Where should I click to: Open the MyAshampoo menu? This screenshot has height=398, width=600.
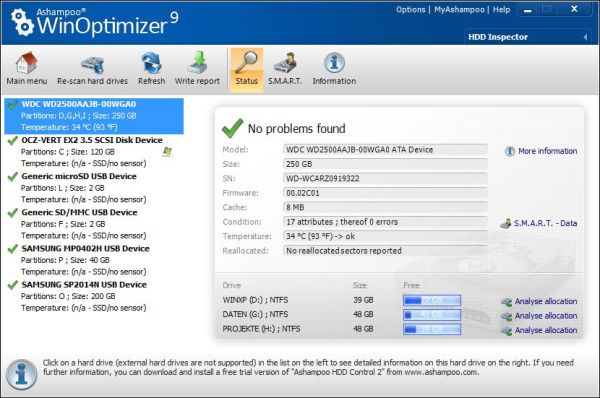click(459, 10)
